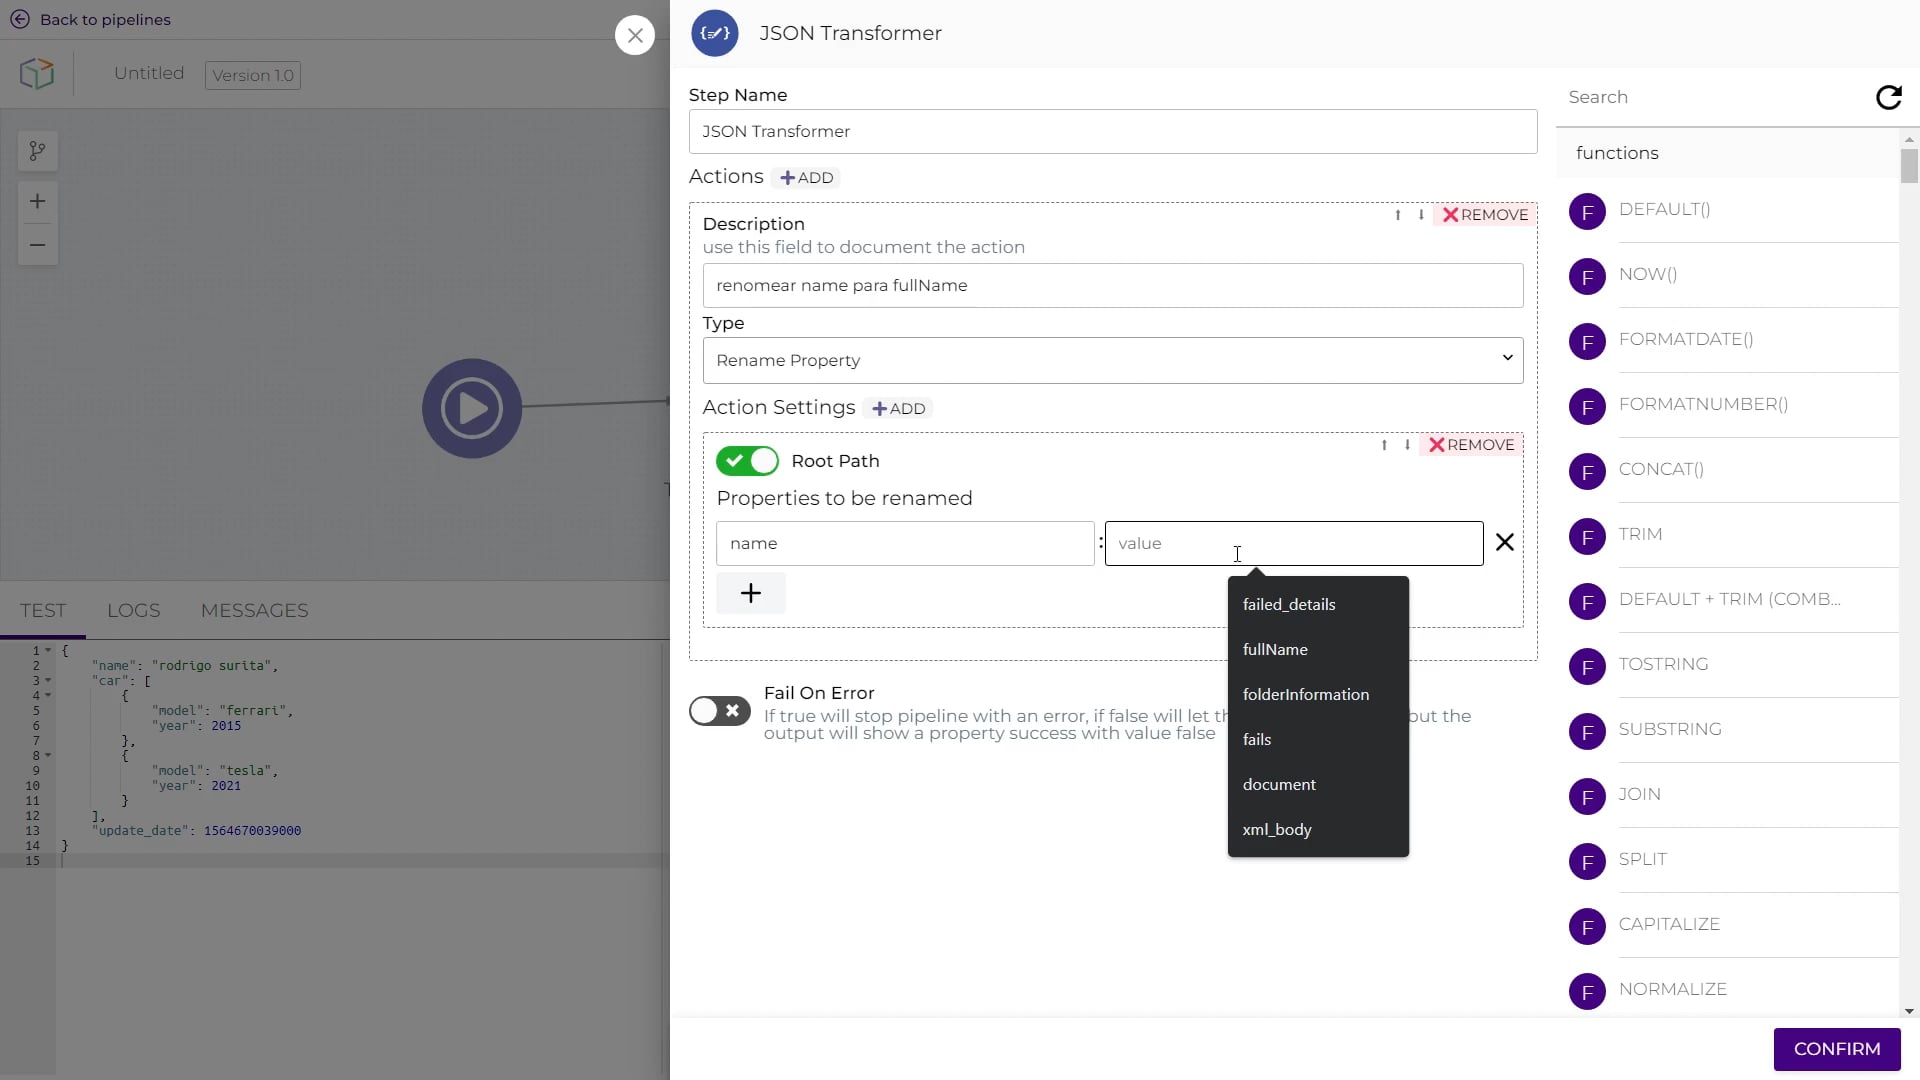Switch to the LOGS tab

(x=134, y=610)
